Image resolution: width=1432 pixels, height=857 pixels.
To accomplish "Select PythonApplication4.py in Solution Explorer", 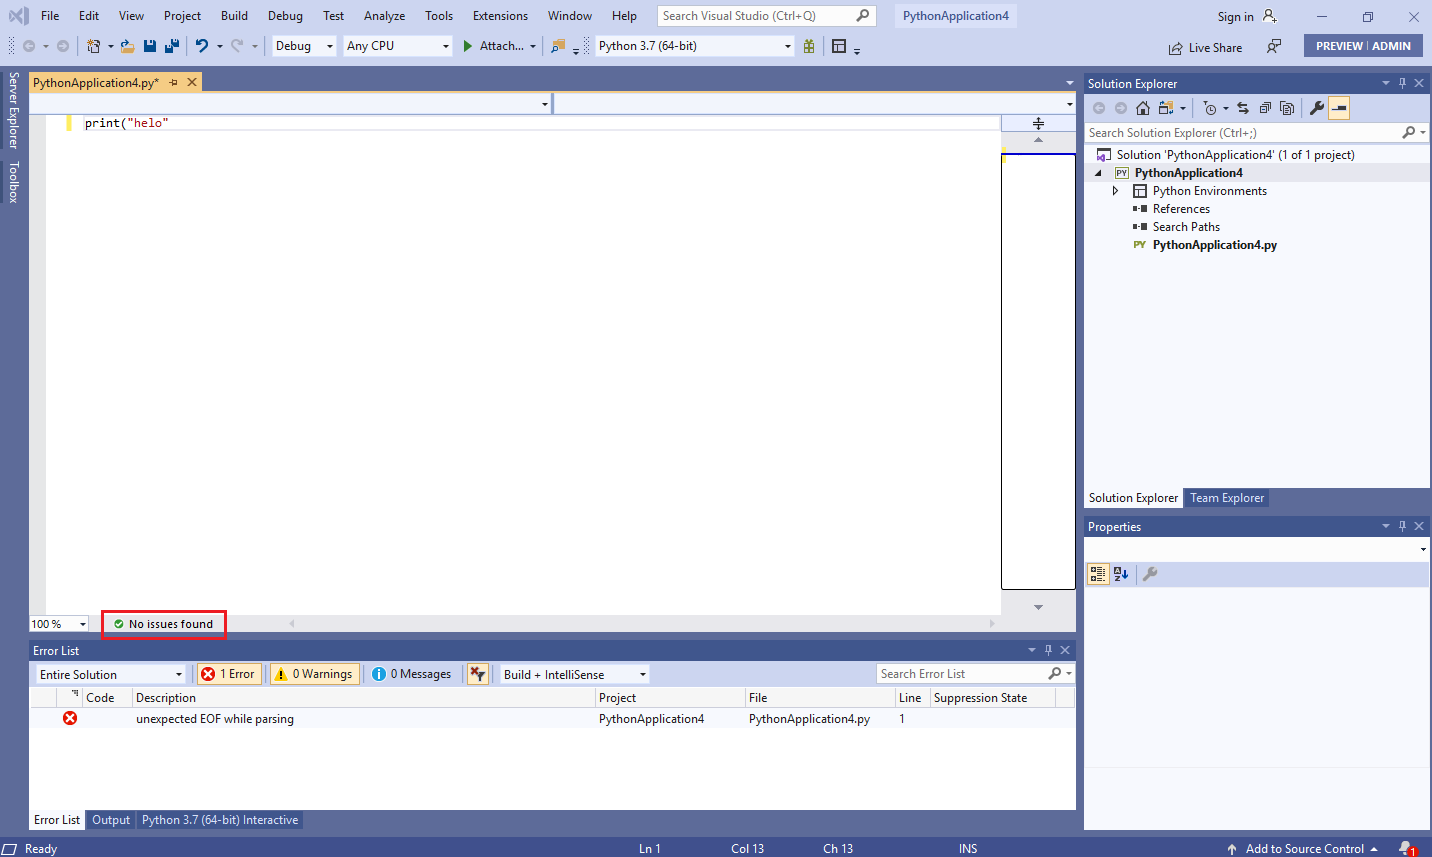I will (1214, 245).
